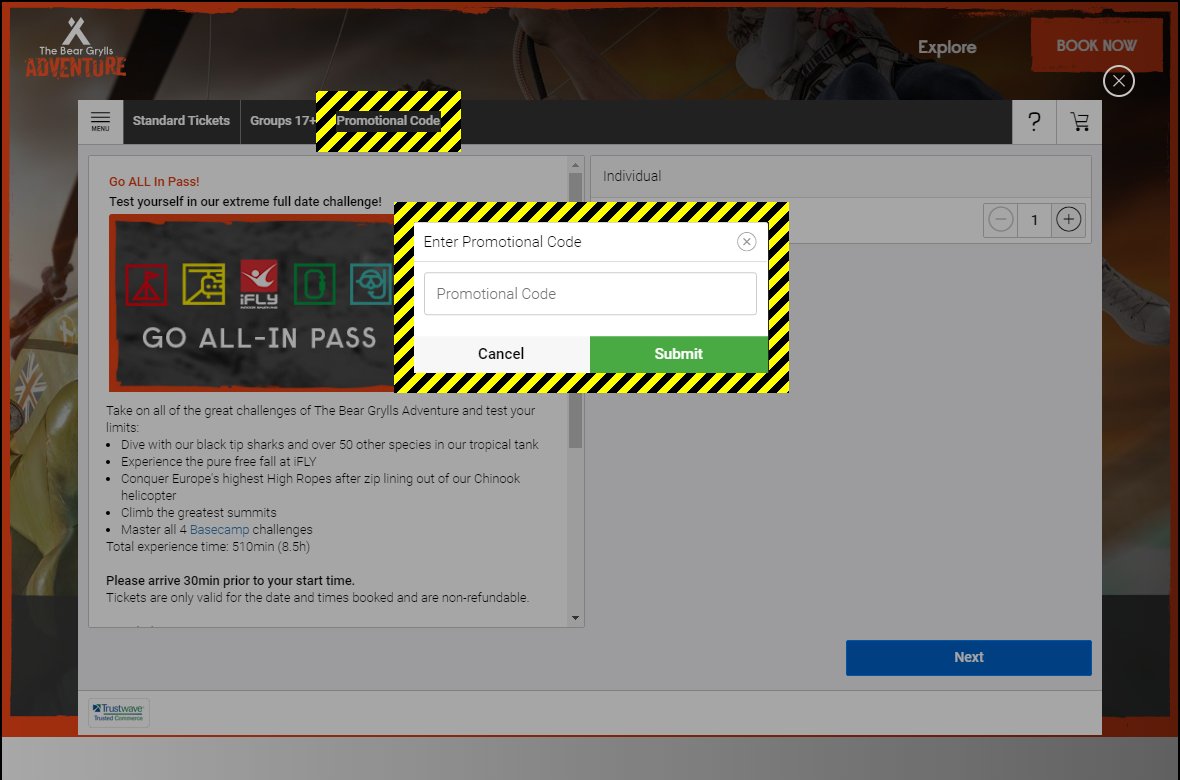Open the Explore menu item
1180x780 pixels.
pyautogui.click(x=947, y=47)
